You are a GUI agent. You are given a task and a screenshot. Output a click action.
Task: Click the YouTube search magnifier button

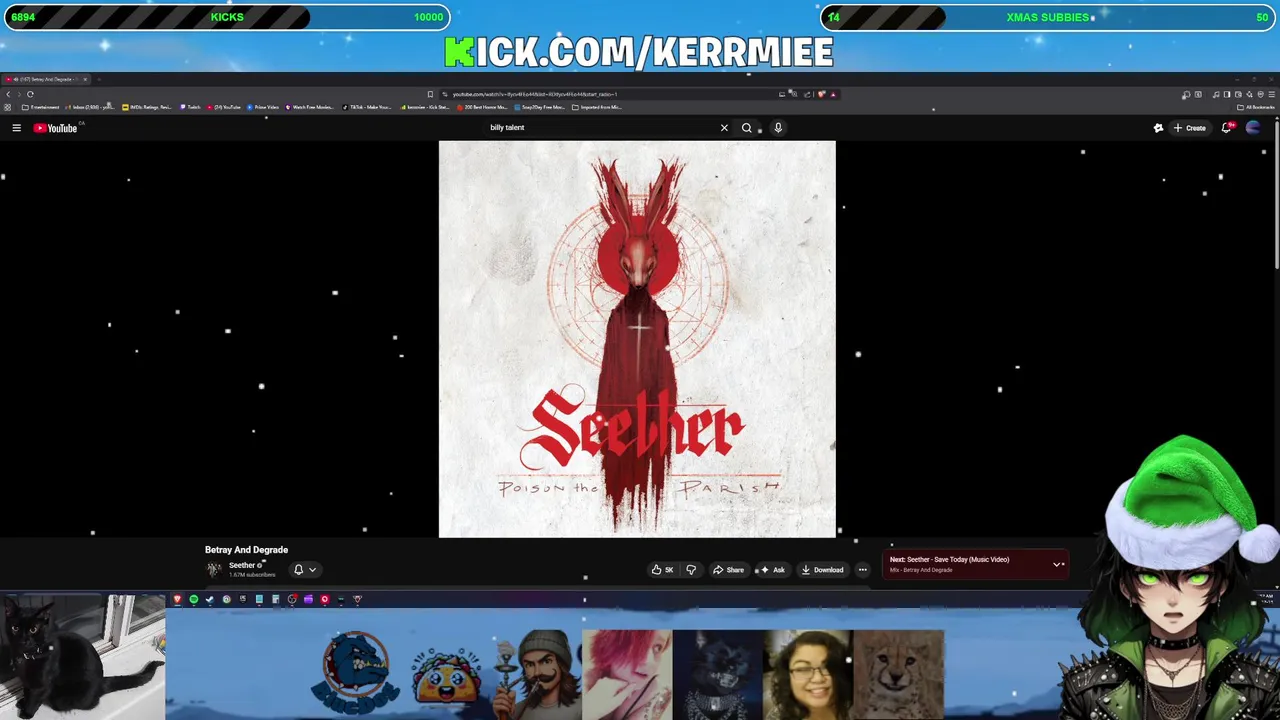pos(746,128)
